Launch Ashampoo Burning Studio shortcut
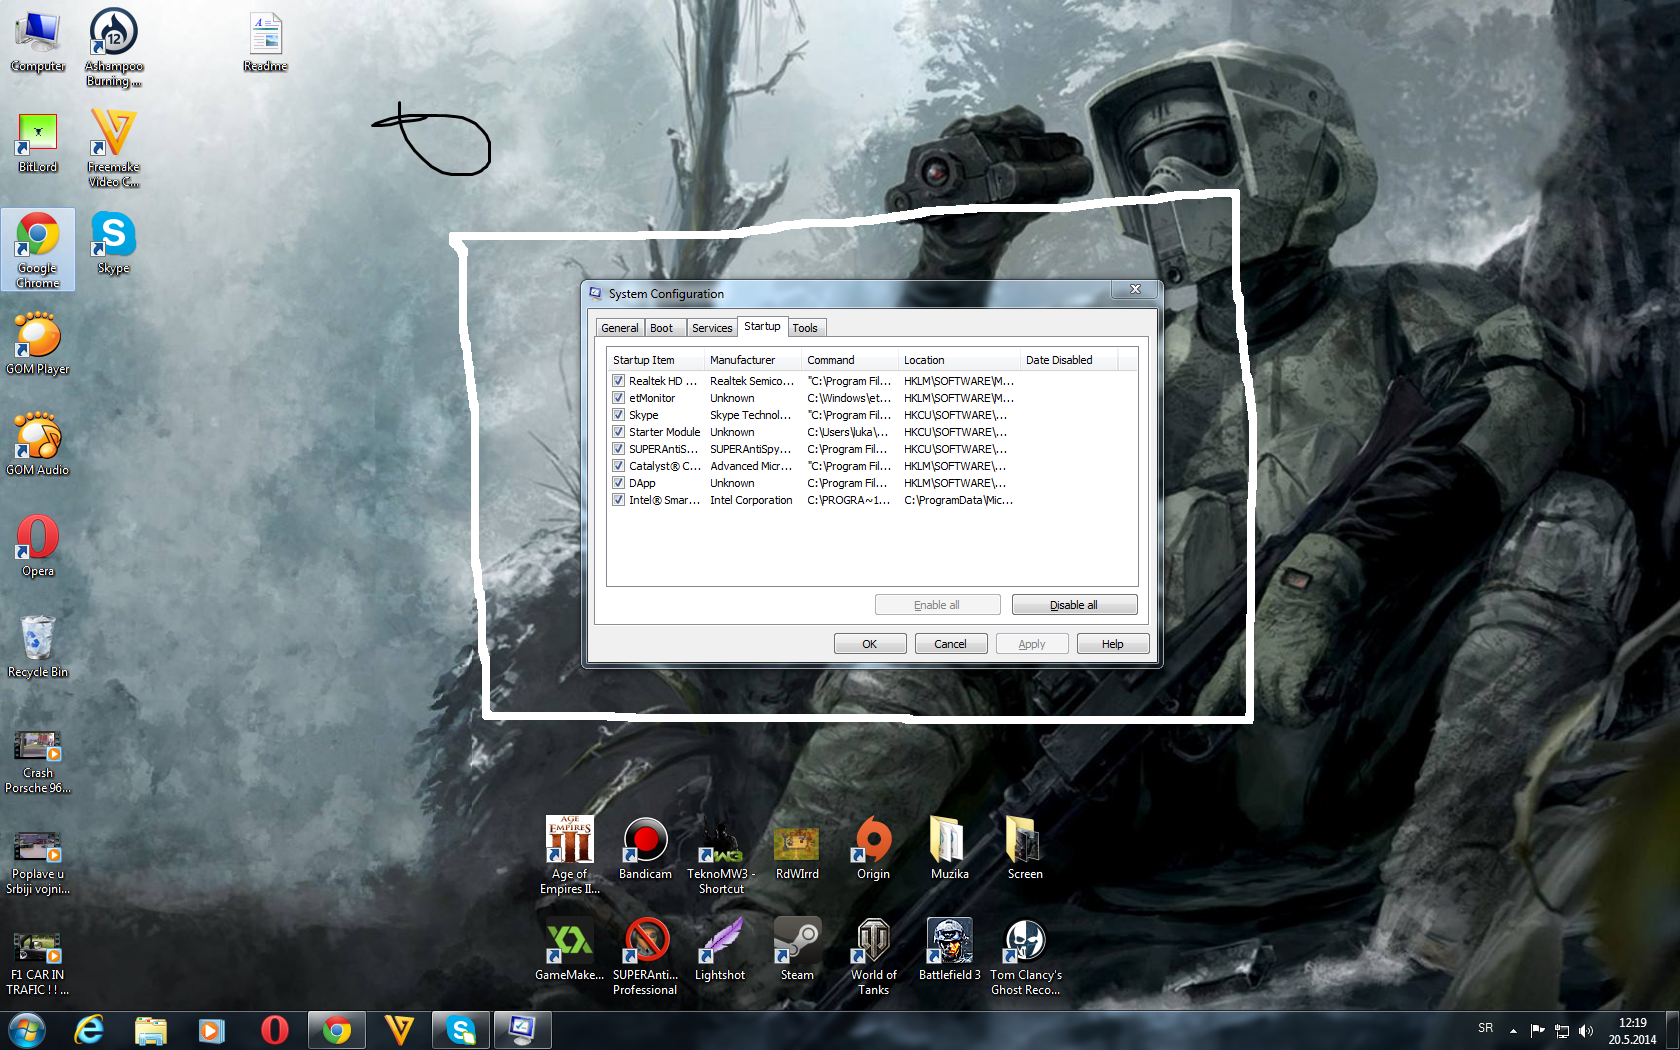This screenshot has width=1680, height=1050. point(114,47)
